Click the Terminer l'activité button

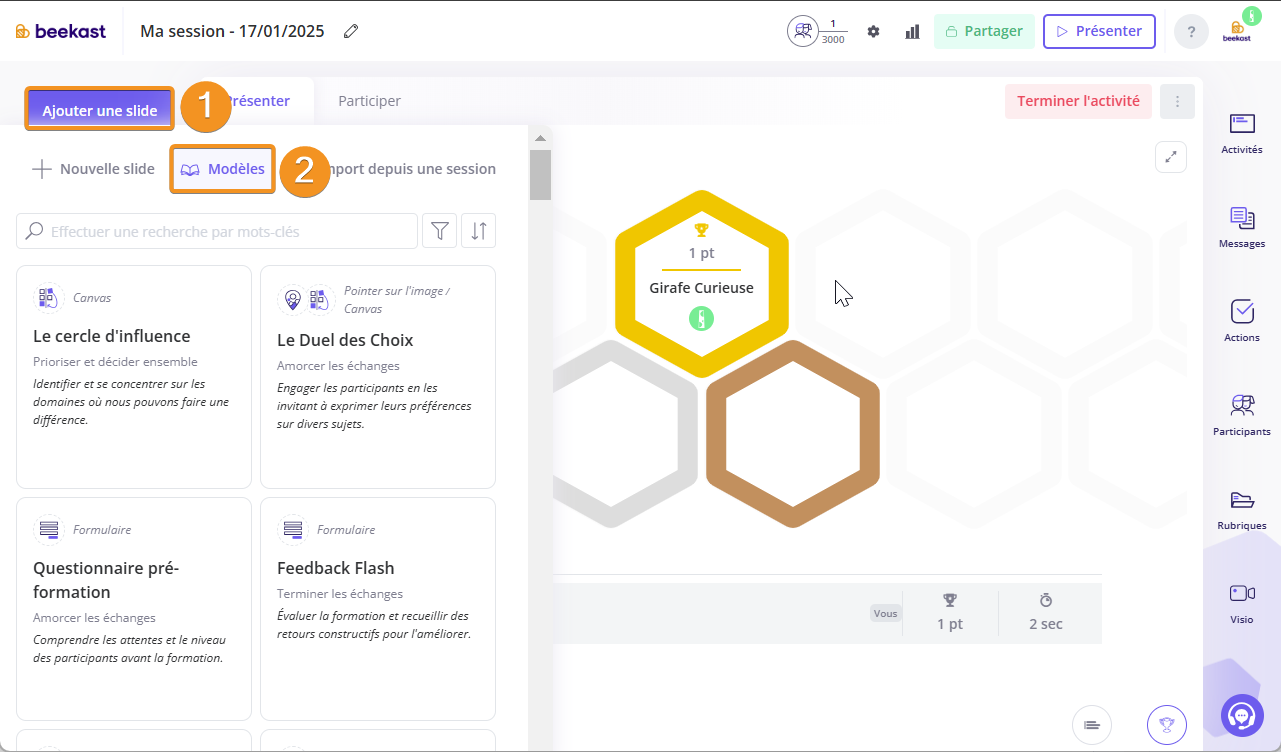click(x=1078, y=101)
